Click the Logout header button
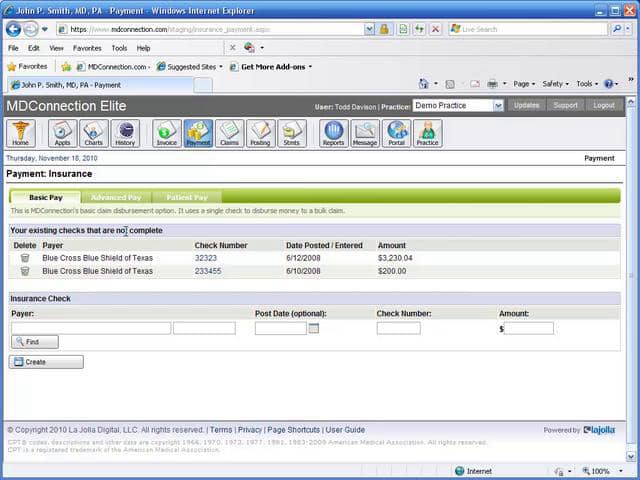The height and width of the screenshot is (480, 640). coord(604,105)
